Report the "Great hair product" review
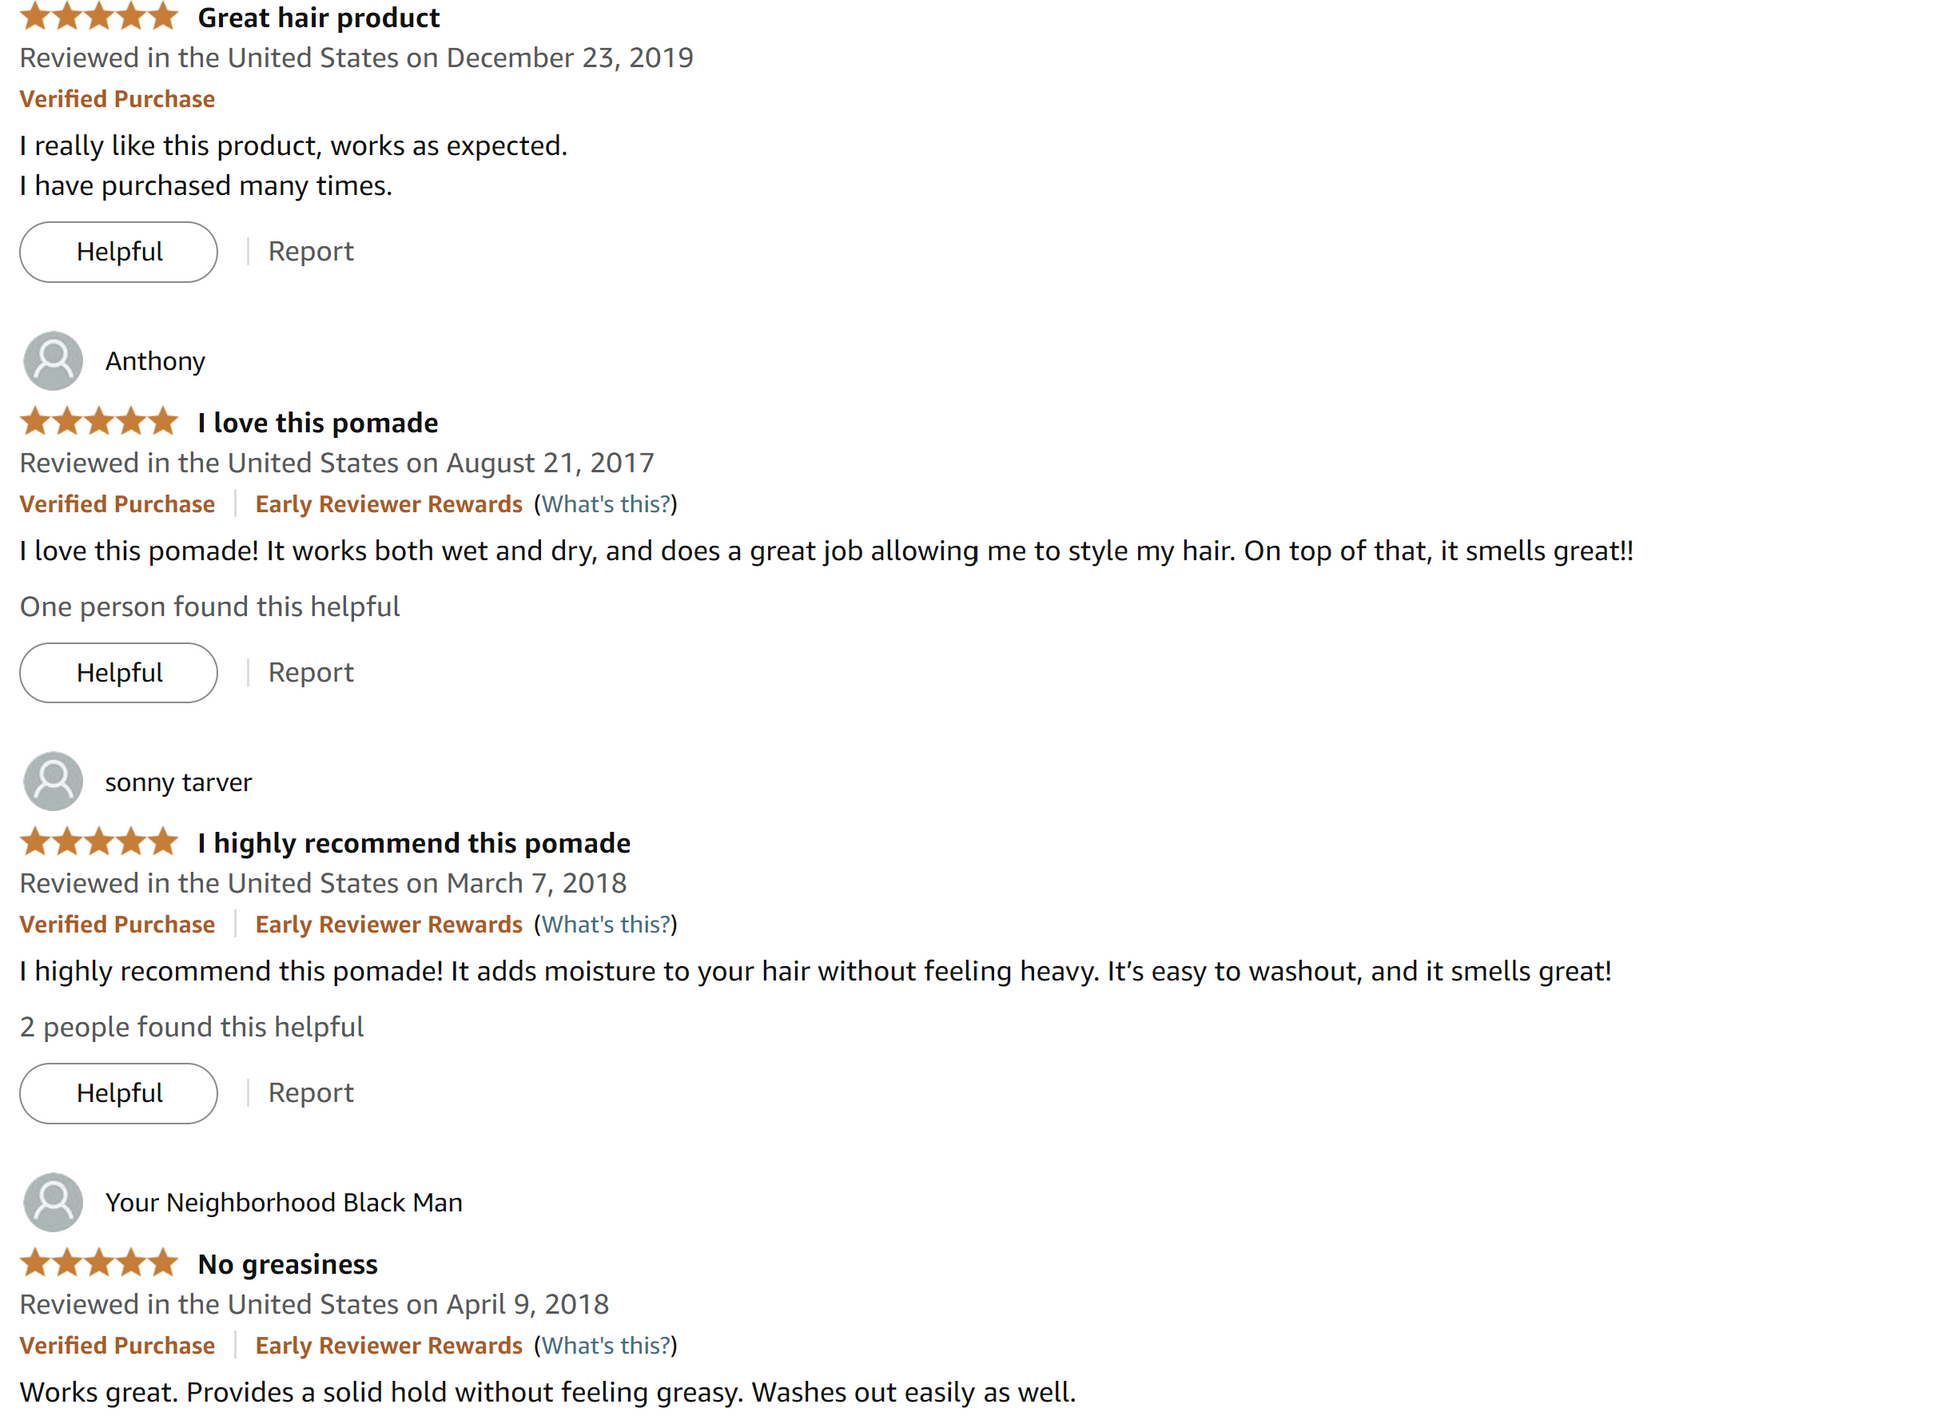The width and height of the screenshot is (1946, 1428). pyautogui.click(x=310, y=251)
